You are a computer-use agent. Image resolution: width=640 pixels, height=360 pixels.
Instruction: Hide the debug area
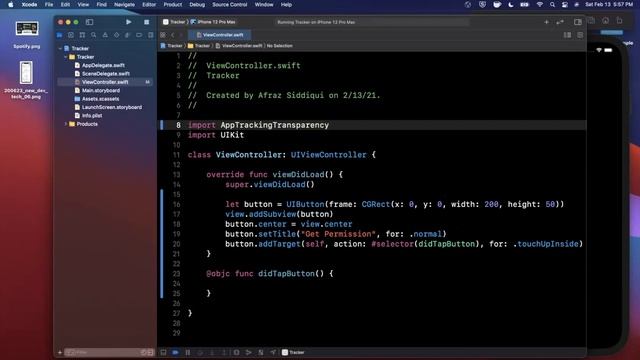click(163, 352)
